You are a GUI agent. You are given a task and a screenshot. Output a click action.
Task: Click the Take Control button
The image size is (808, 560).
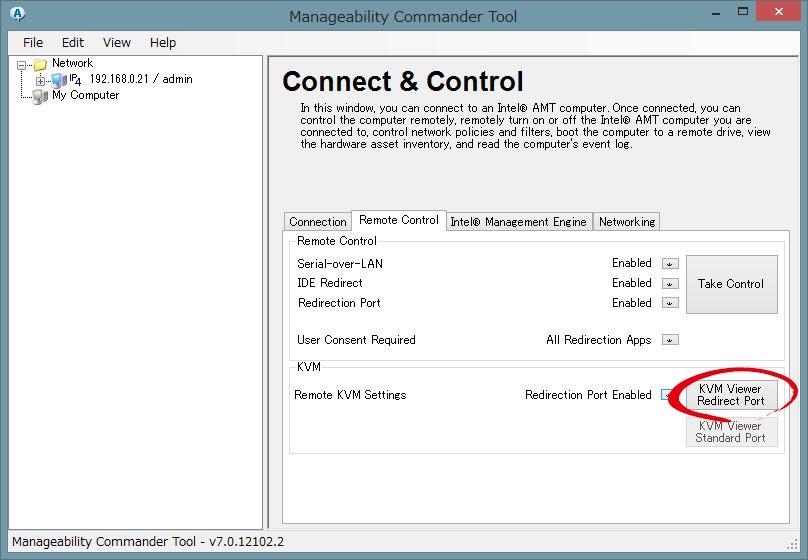click(731, 284)
